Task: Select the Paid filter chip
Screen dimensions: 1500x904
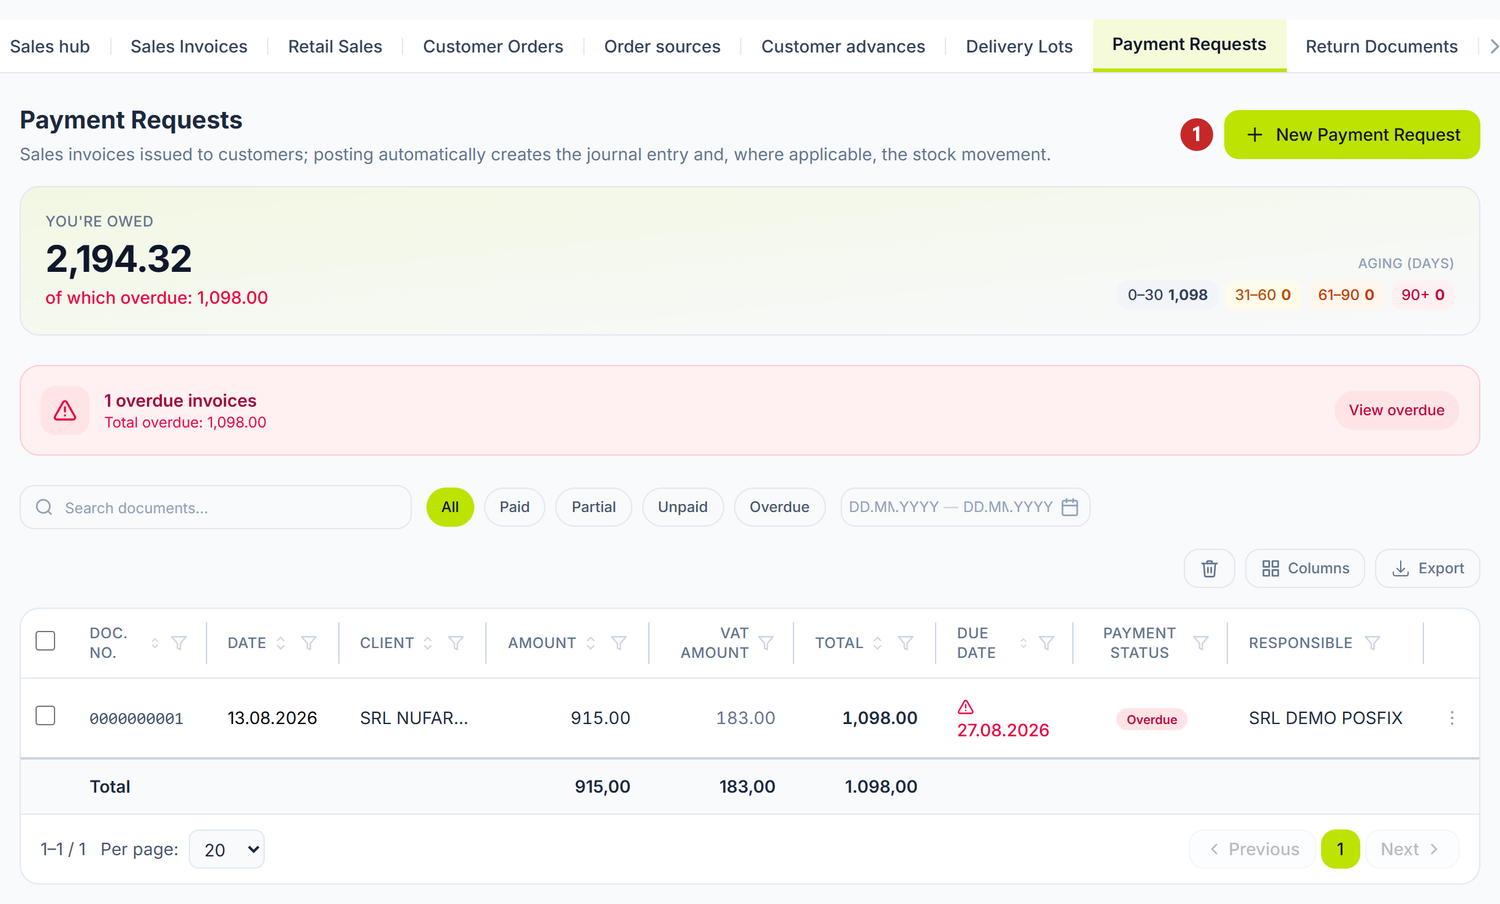Action: pyautogui.click(x=515, y=507)
